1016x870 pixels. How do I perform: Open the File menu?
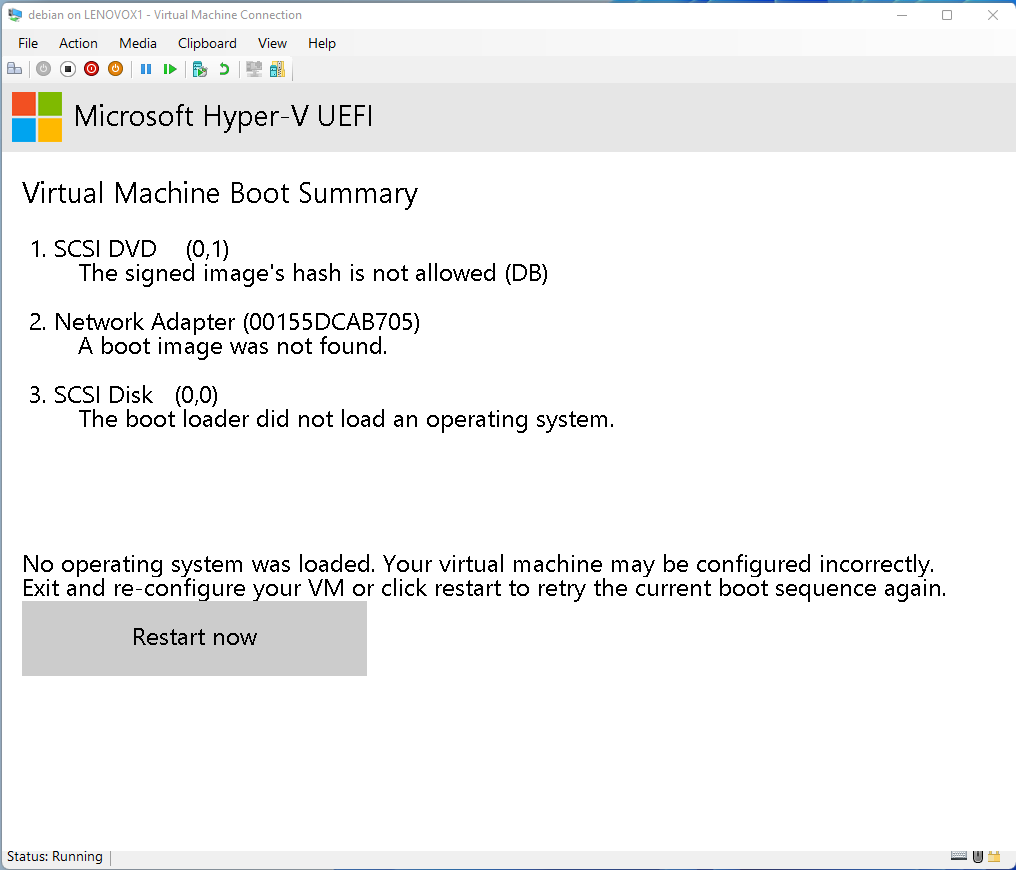pyautogui.click(x=28, y=43)
